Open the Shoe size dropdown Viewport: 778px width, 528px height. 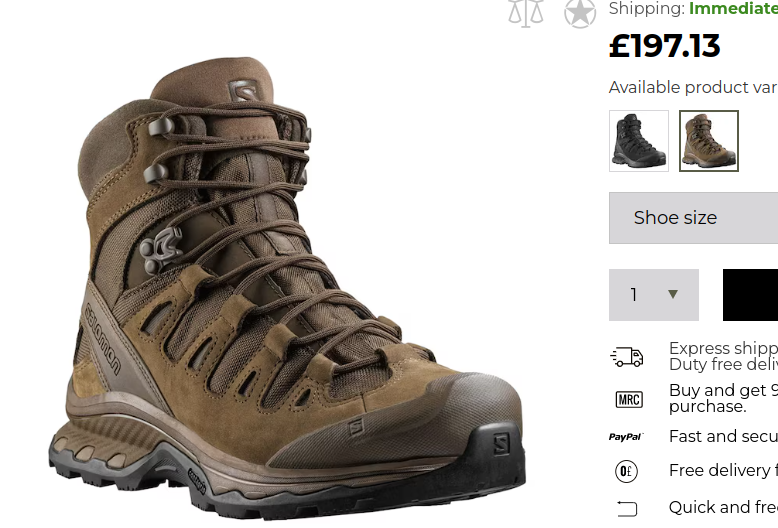tap(693, 218)
